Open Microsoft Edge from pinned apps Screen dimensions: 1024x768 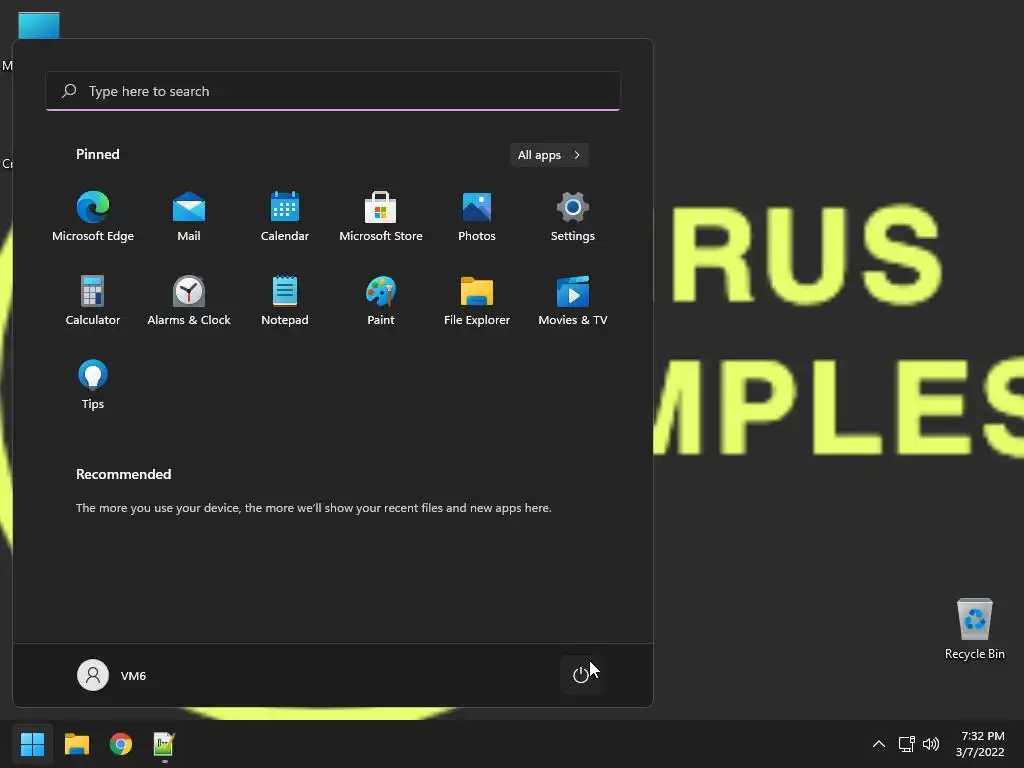(x=93, y=216)
